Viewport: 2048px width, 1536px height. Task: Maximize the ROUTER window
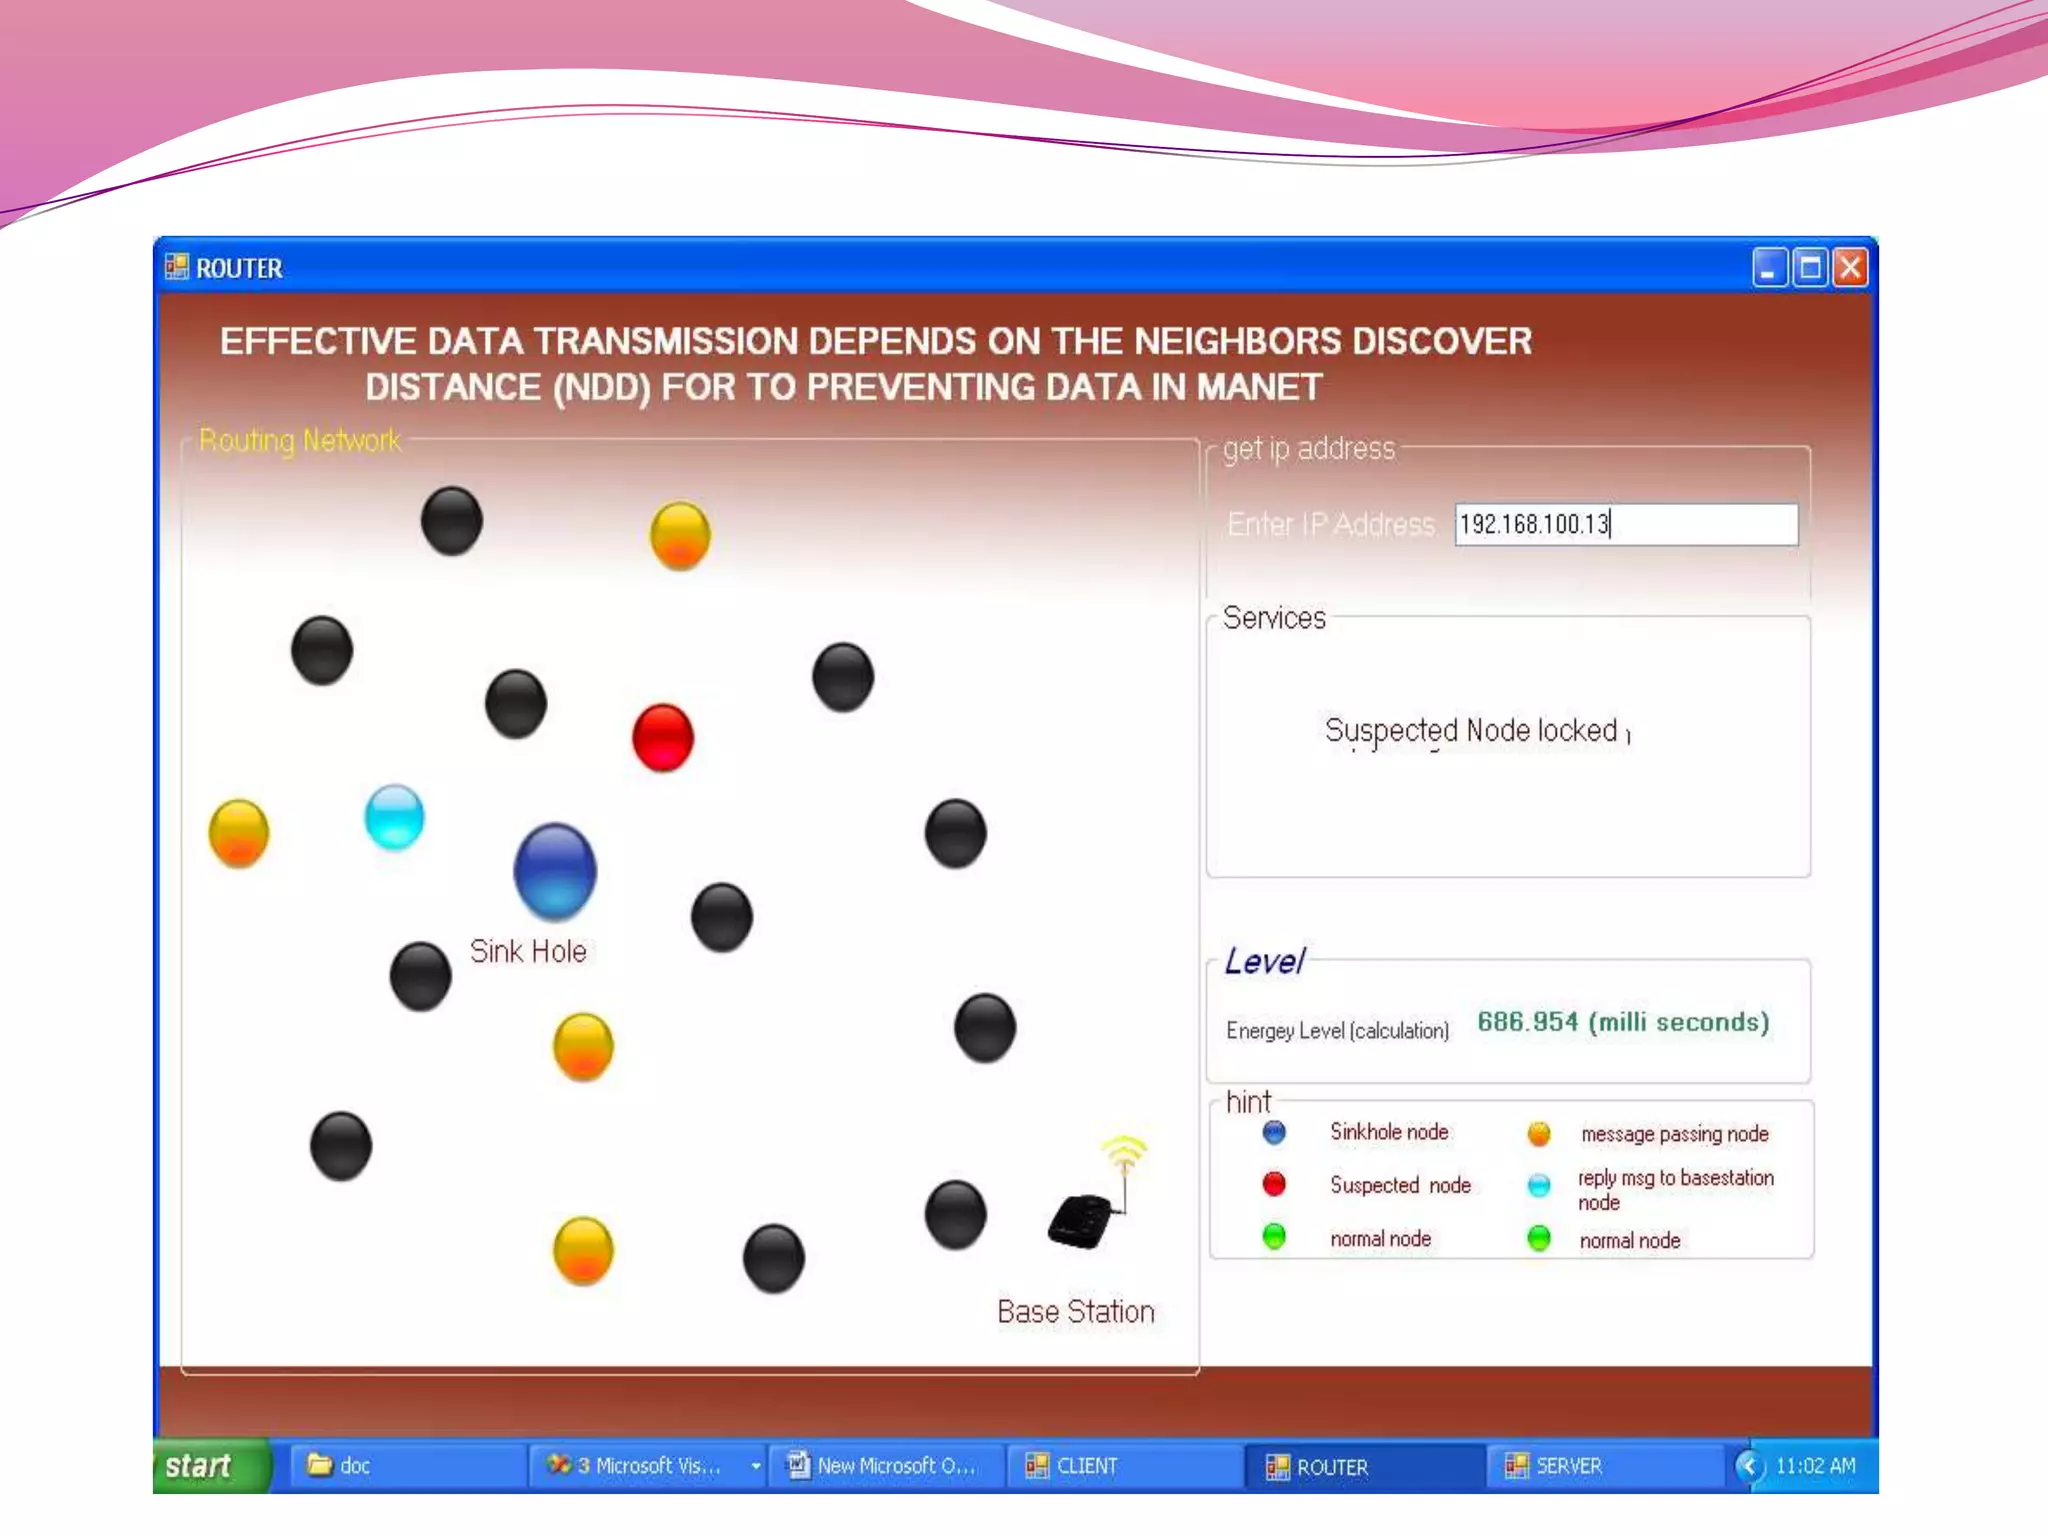pyautogui.click(x=1809, y=268)
